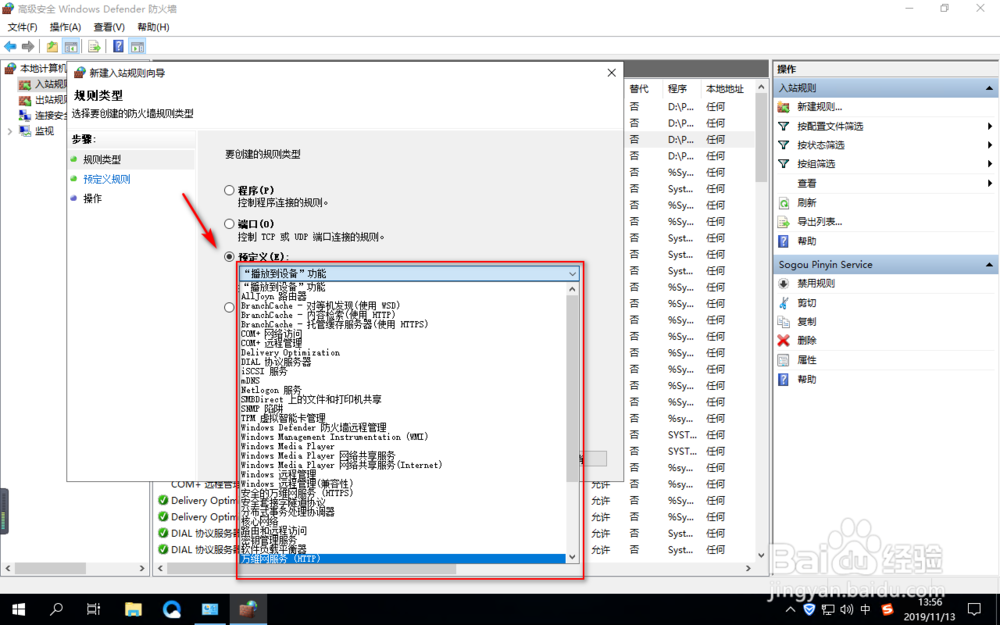Click Sogou input method tray icon
Screen dimensions: 1000x625
point(886,610)
